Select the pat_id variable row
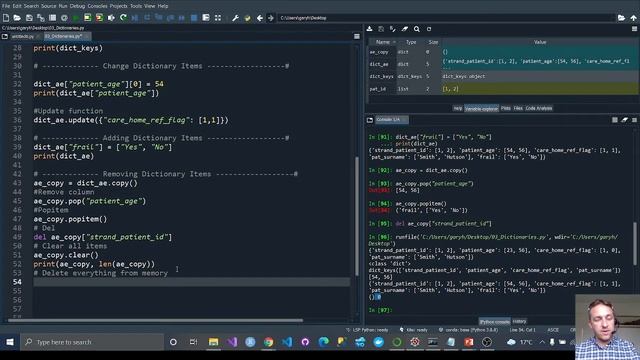Image resolution: width=640 pixels, height=360 pixels. [x=503, y=89]
